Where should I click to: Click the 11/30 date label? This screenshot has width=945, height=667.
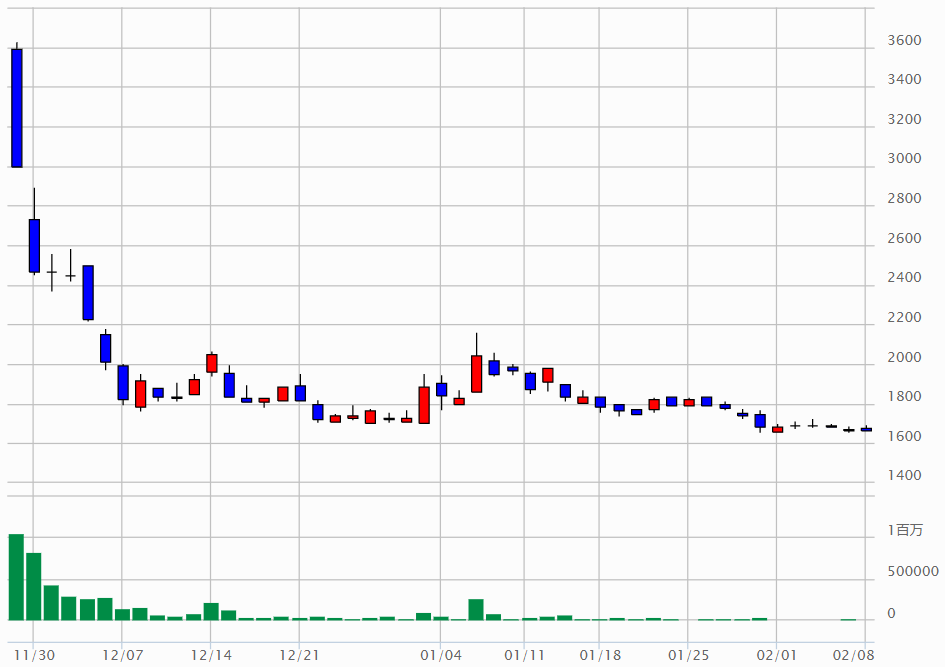pyautogui.click(x=34, y=655)
